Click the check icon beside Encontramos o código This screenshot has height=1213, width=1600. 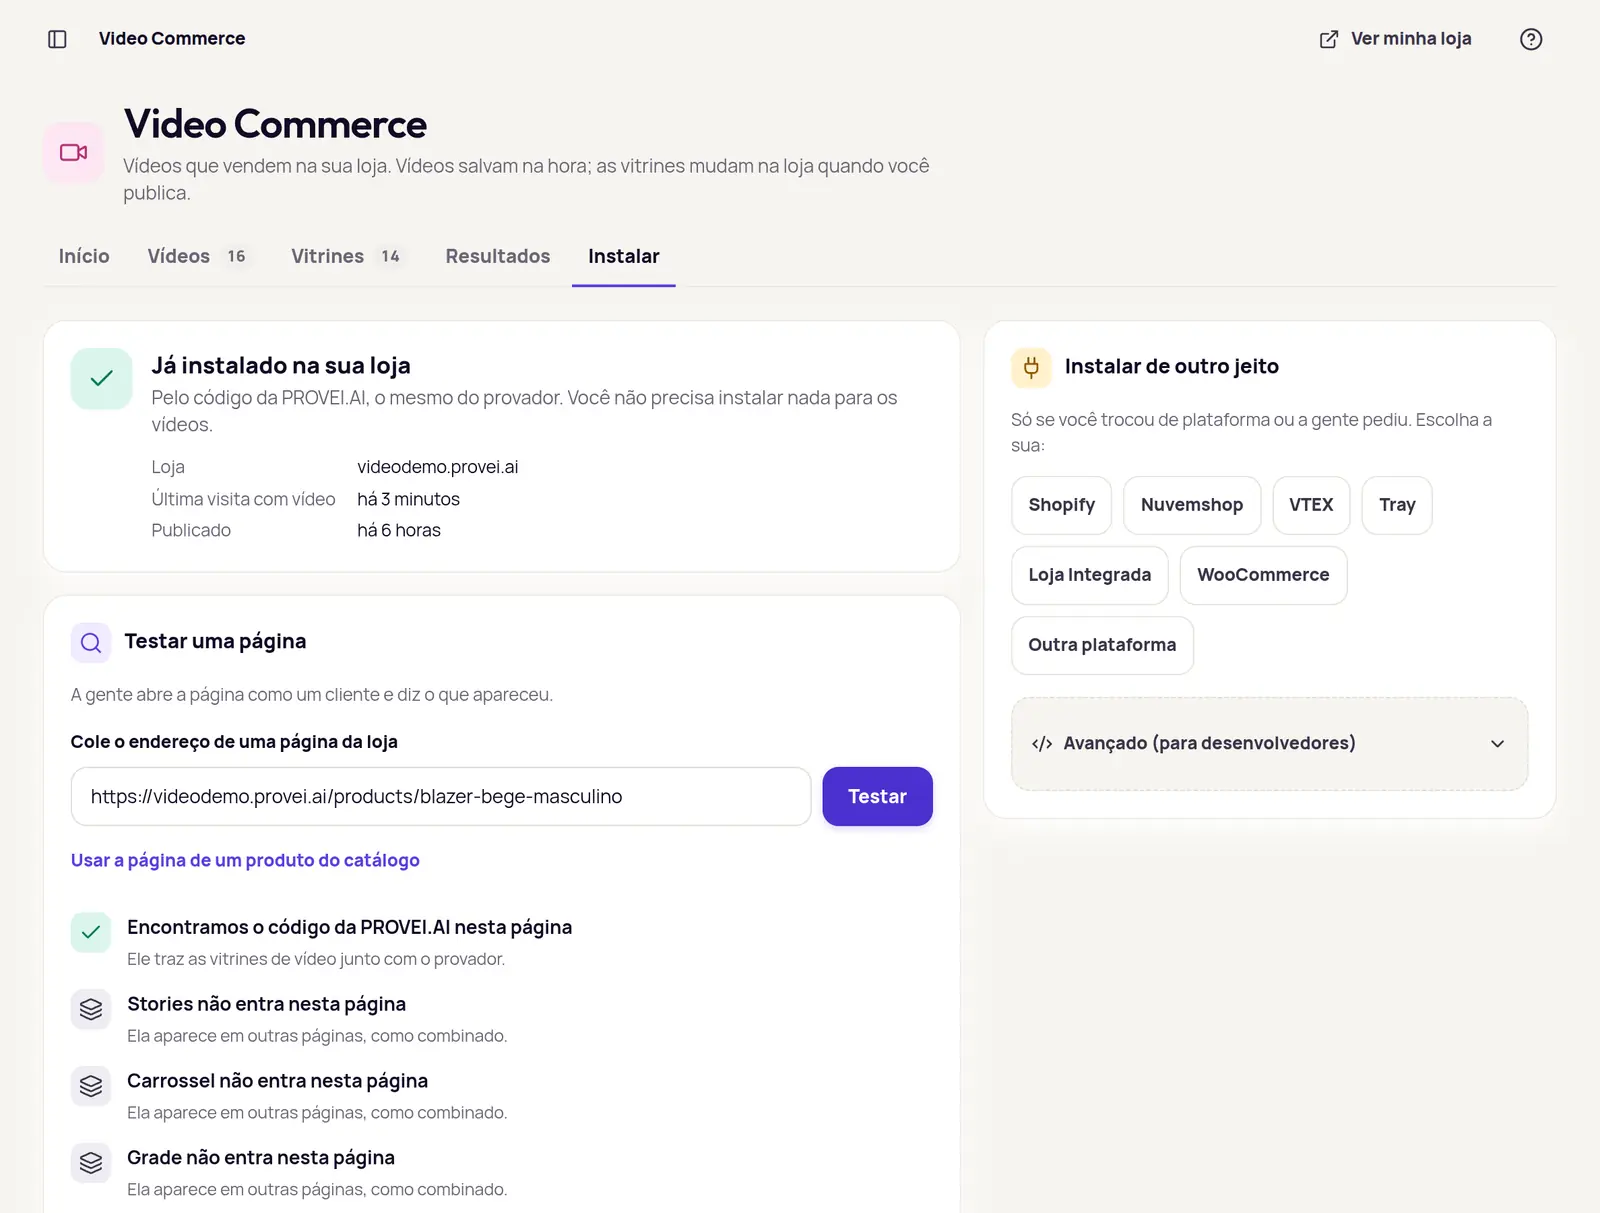click(91, 932)
